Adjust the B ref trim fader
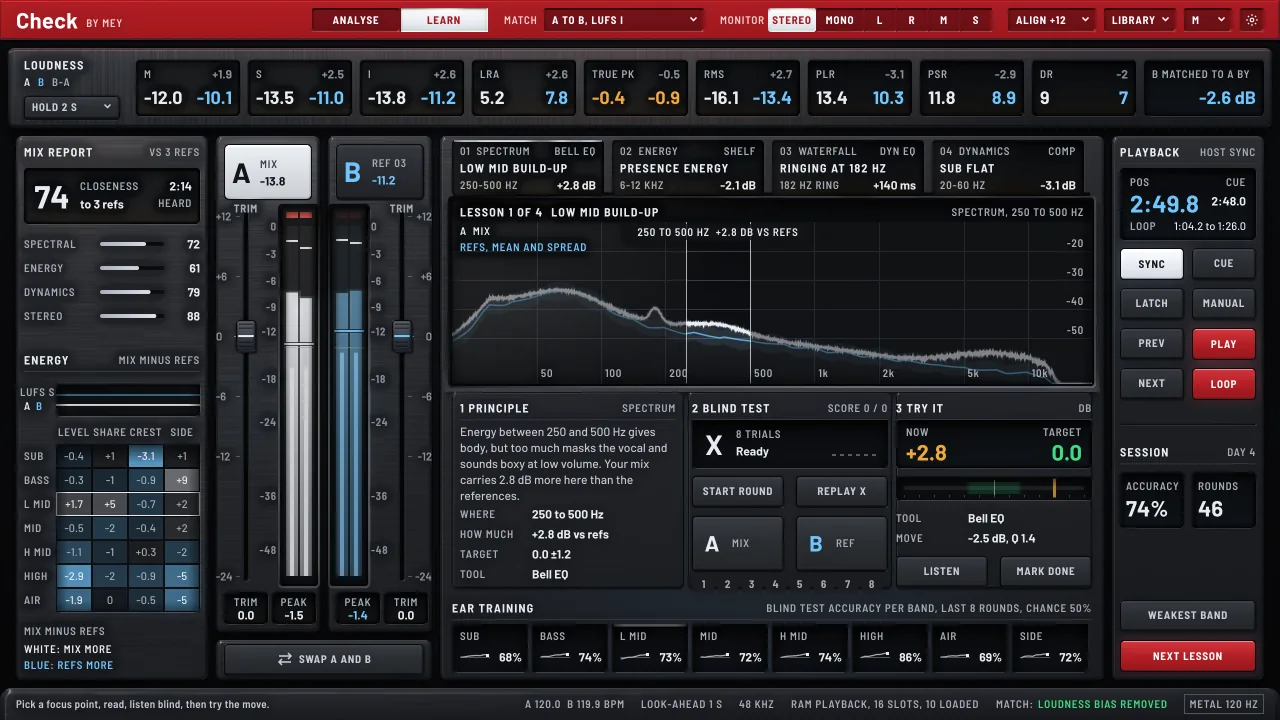The image size is (1280, 720). click(x=402, y=336)
